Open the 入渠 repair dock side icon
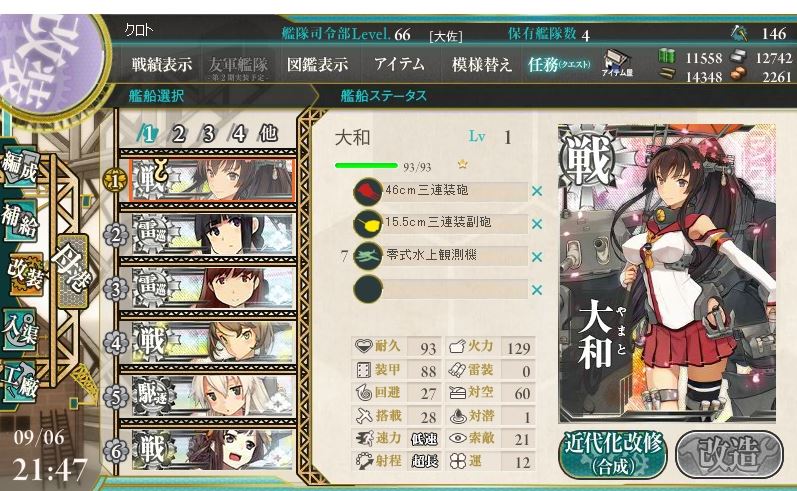 pyautogui.click(x=20, y=330)
